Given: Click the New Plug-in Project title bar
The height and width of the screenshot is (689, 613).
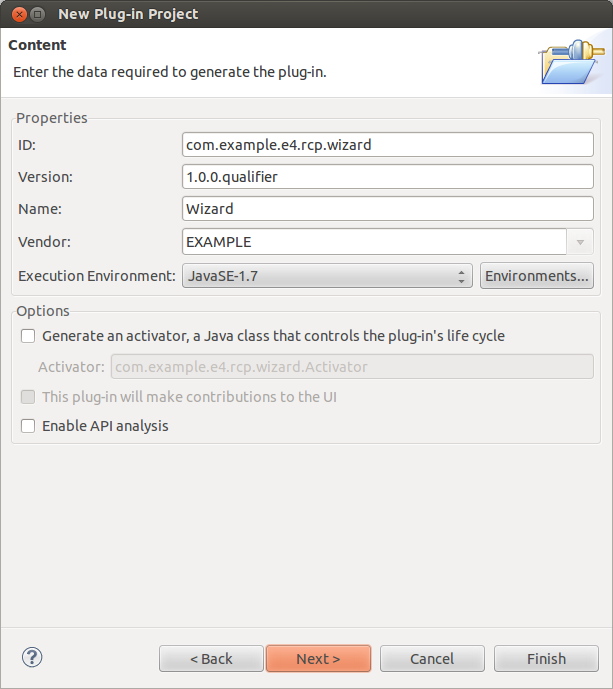Looking at the screenshot, I should pyautogui.click(x=300, y=14).
